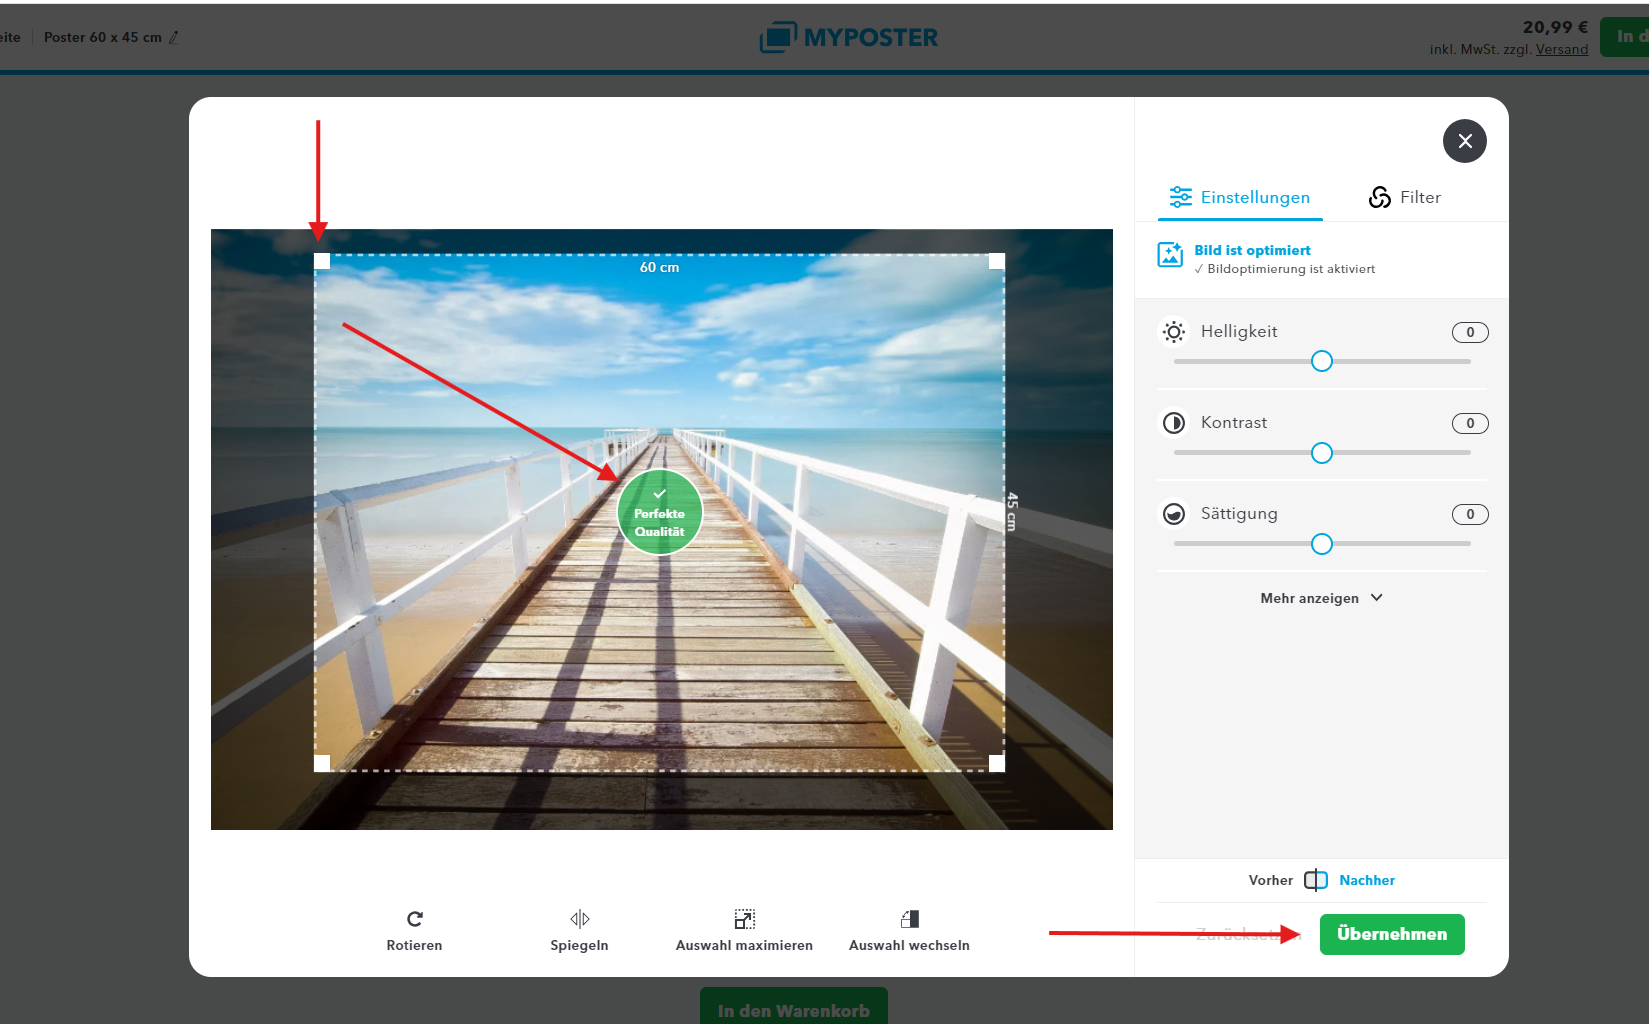This screenshot has height=1024, width=1649.
Task: Click the chevron next to Mehr anzeigen
Action: [1377, 597]
